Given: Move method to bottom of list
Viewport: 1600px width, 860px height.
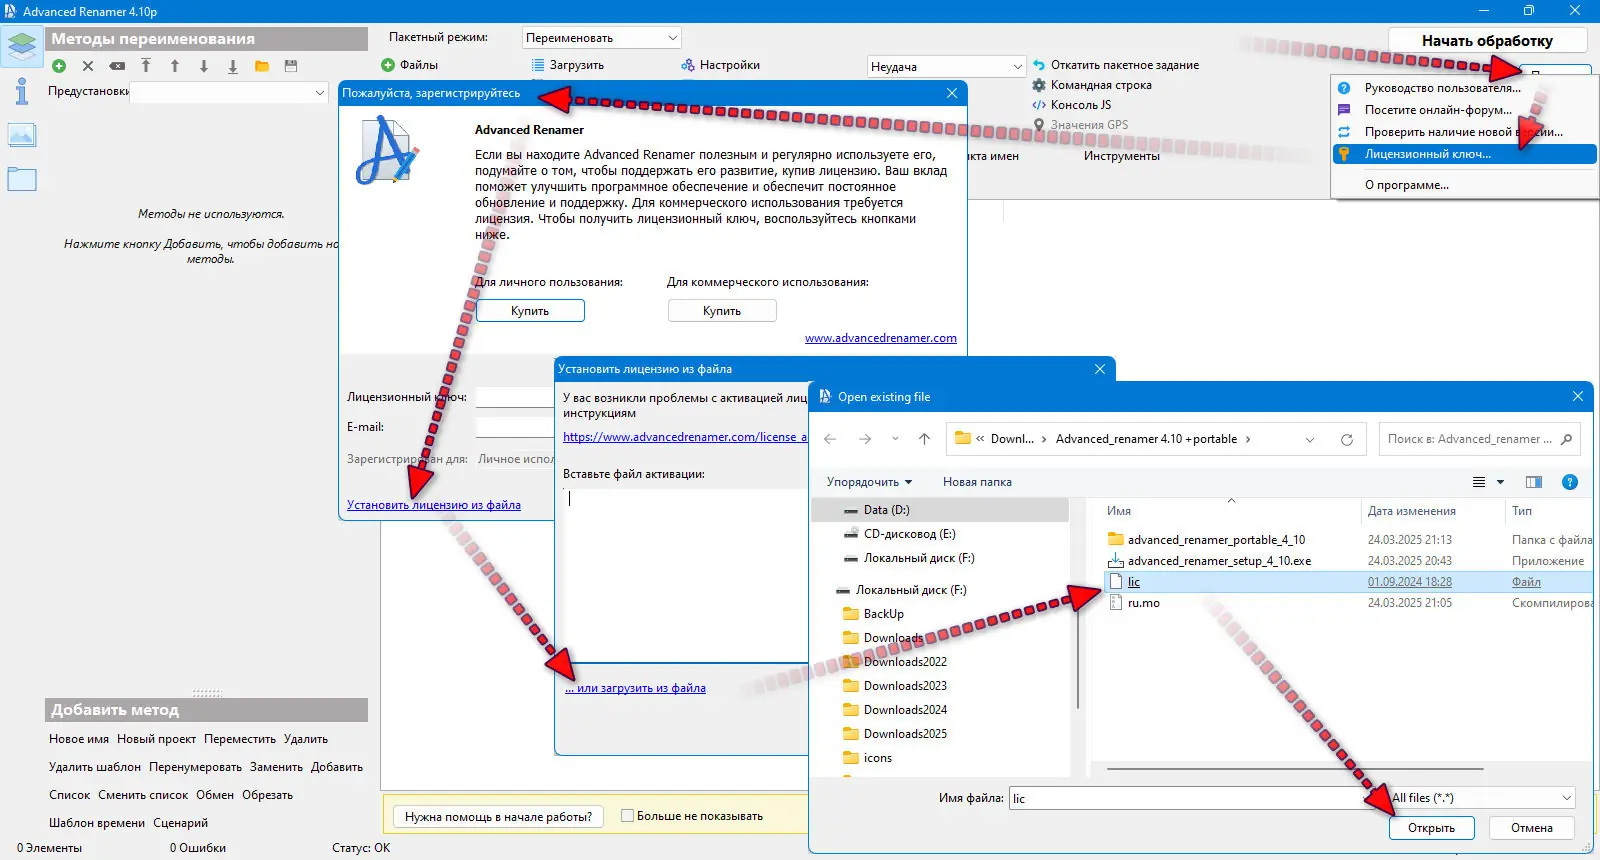Looking at the screenshot, I should [233, 66].
